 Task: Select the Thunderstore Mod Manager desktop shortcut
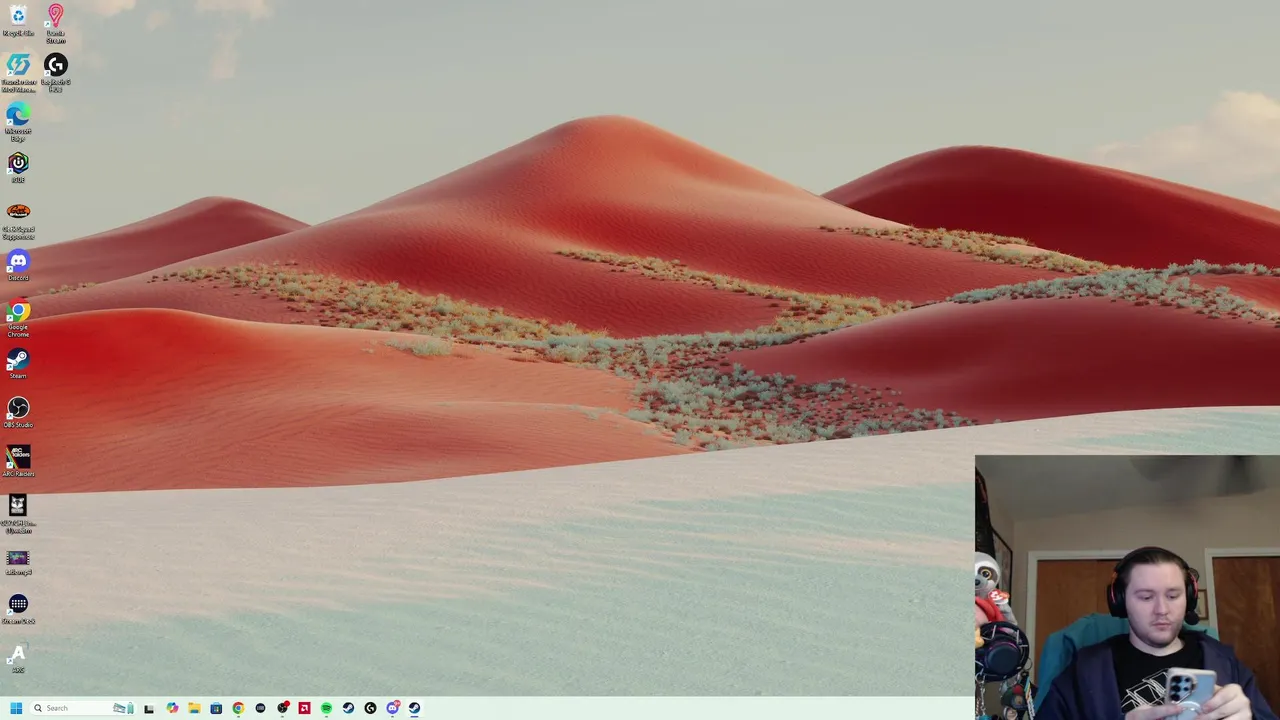pyautogui.click(x=18, y=73)
